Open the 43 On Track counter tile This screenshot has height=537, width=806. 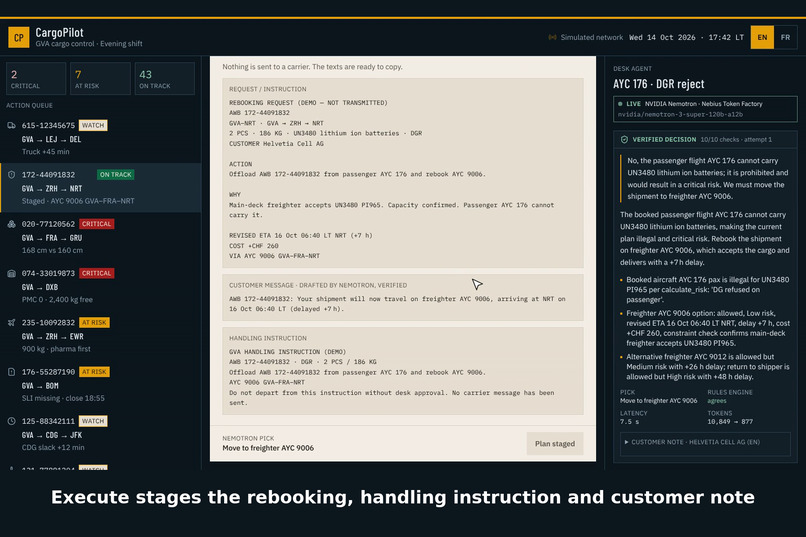[x=164, y=79]
